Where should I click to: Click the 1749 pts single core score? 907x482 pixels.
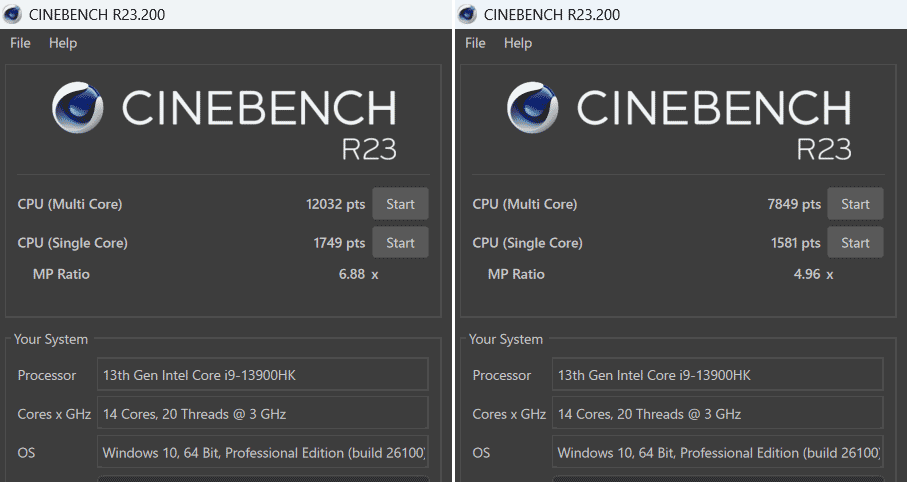pyautogui.click(x=340, y=243)
